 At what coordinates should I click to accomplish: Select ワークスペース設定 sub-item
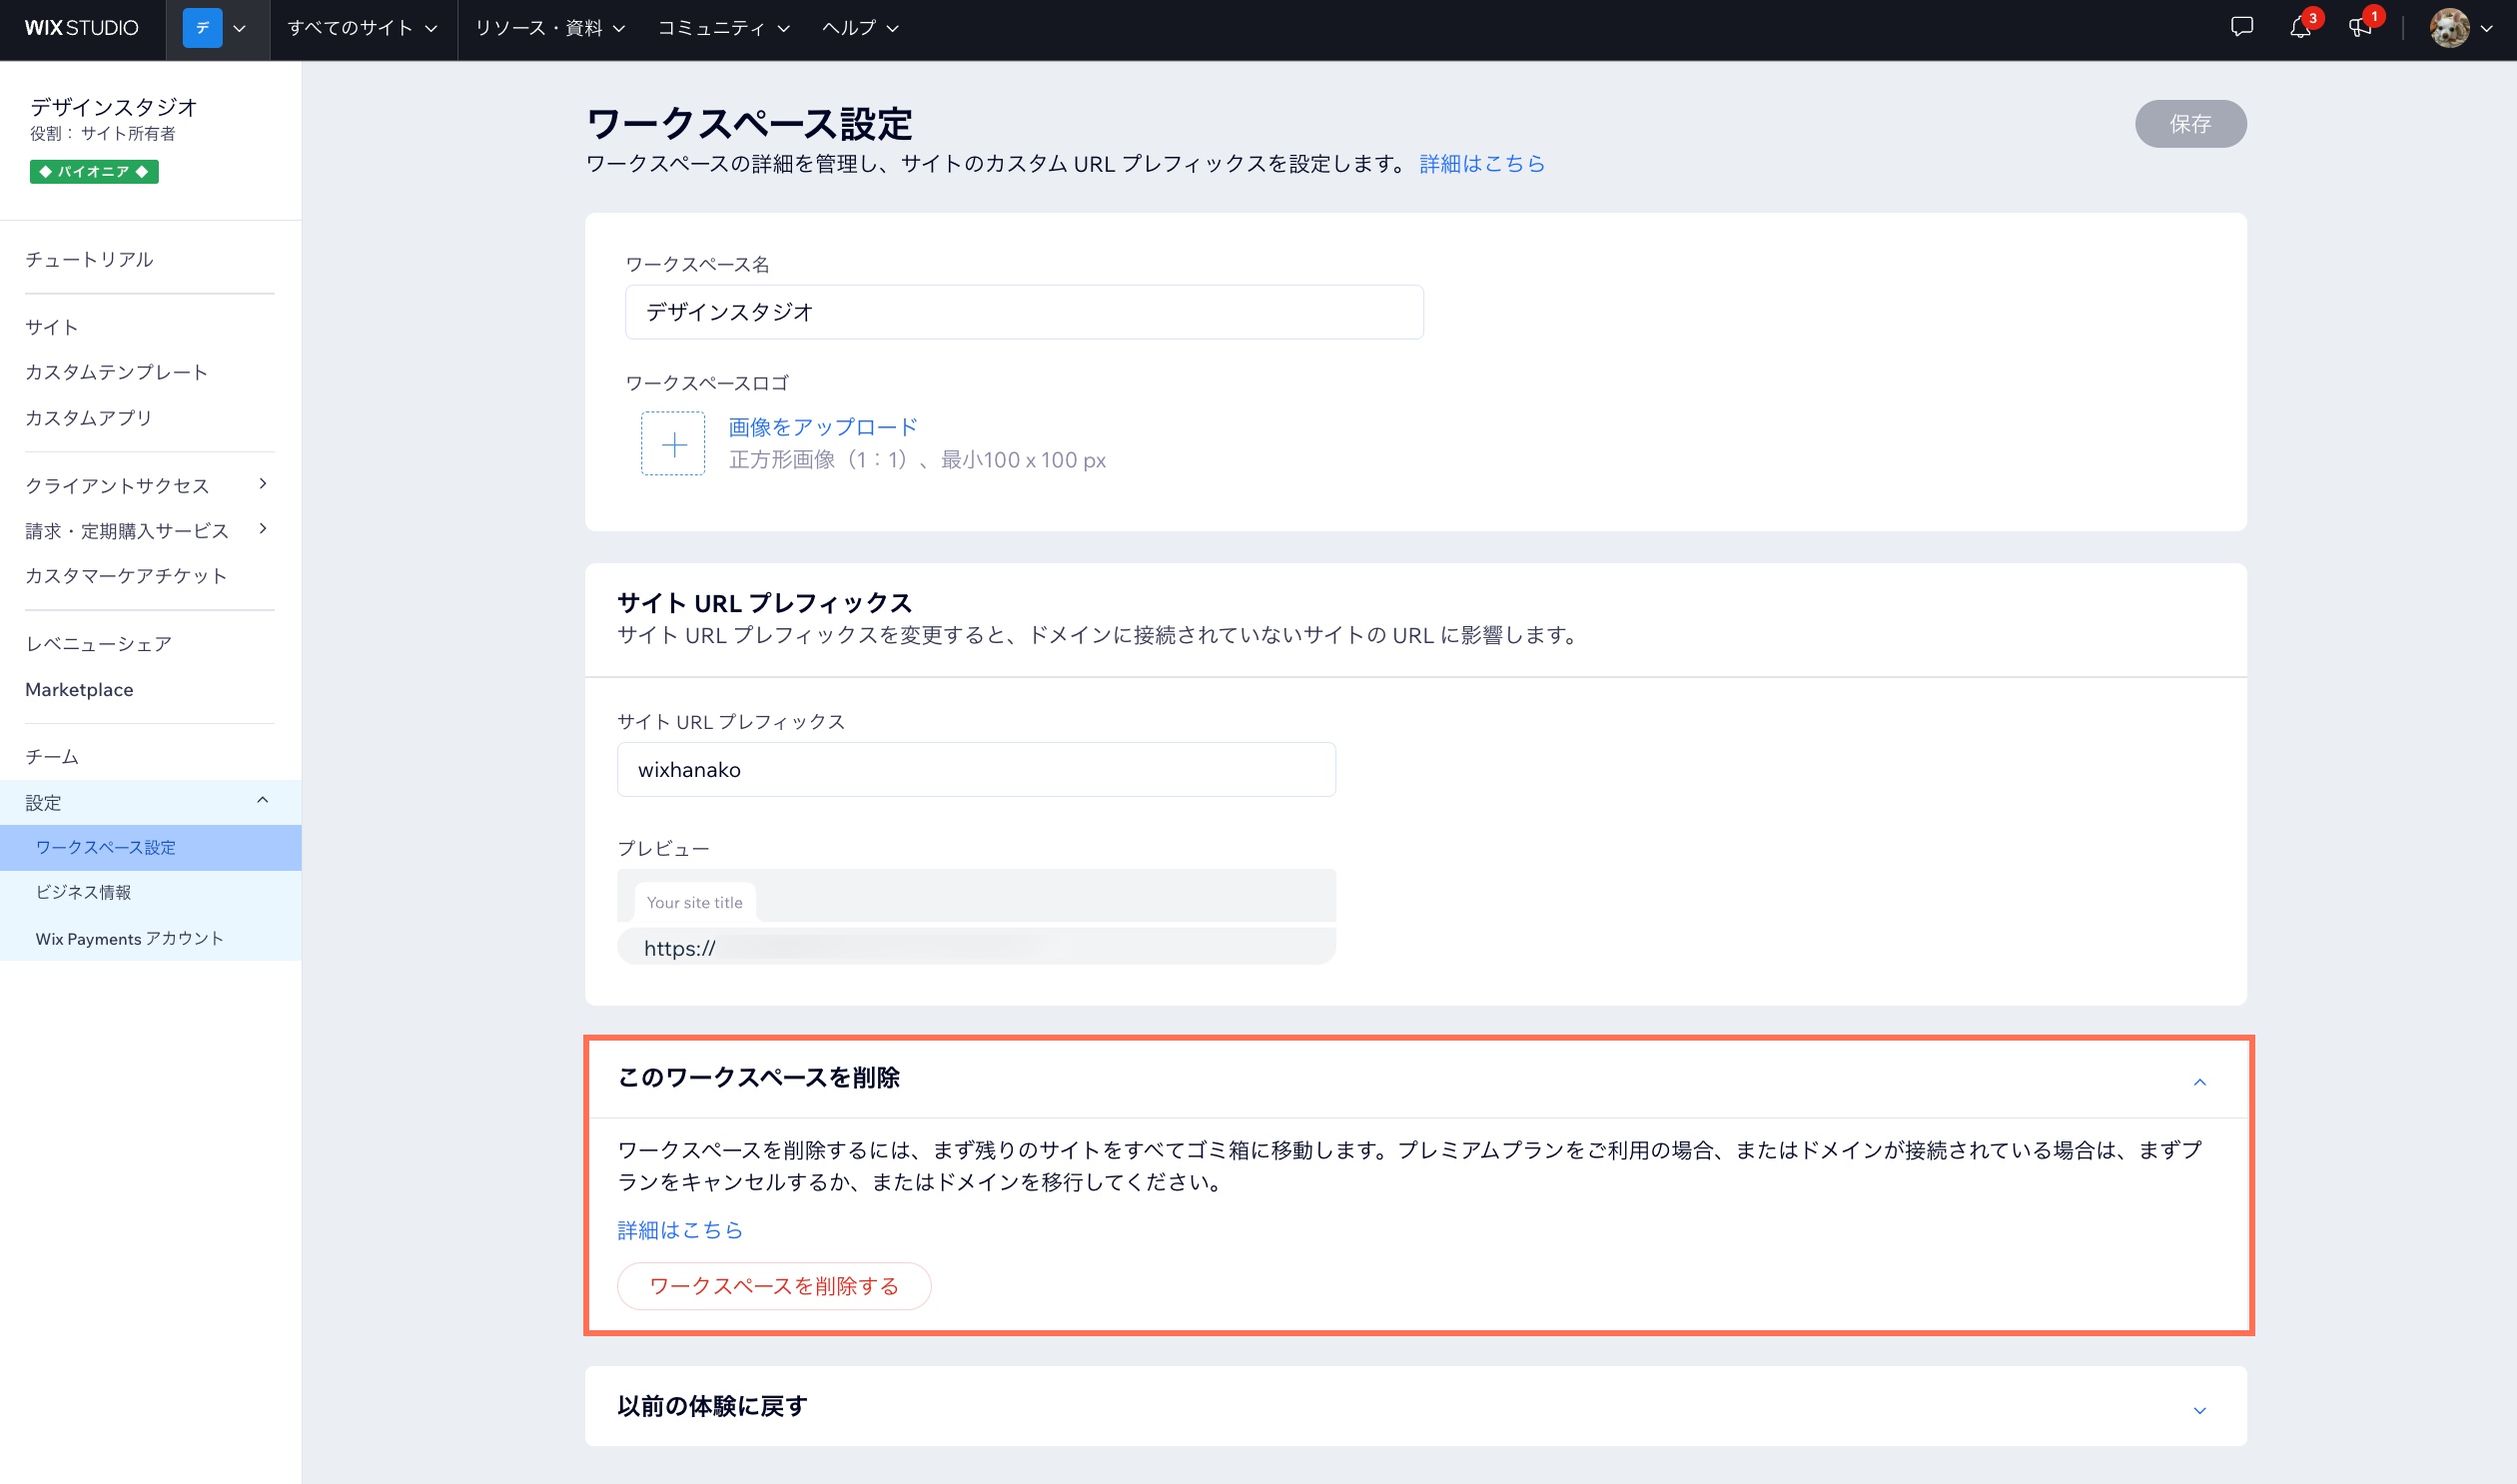pos(150,847)
